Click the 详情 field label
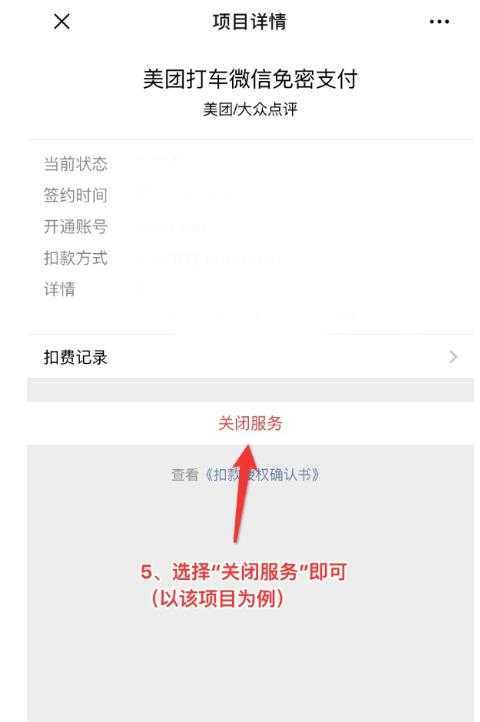 pos(59,289)
